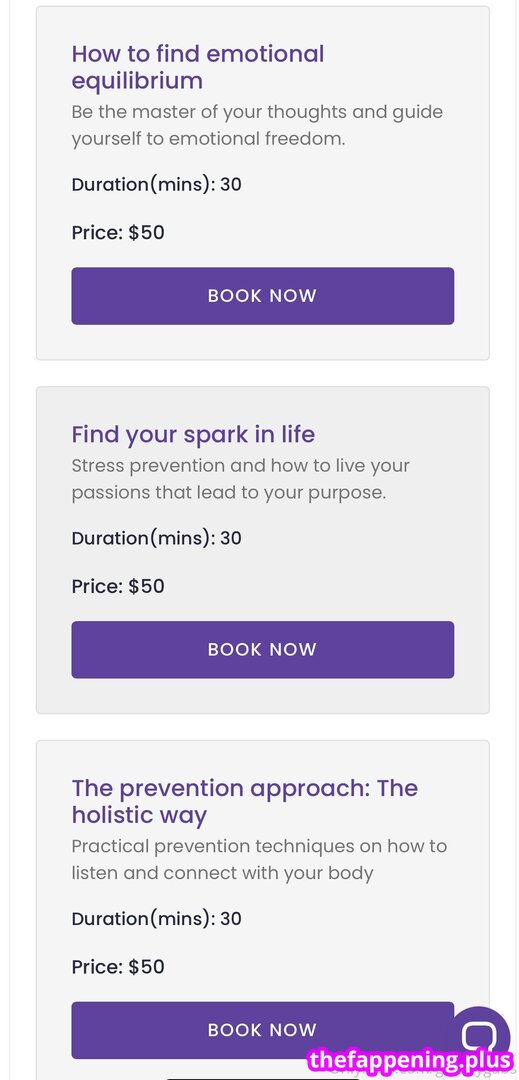519x1080 pixels.
Task: Click the empty space below the emotional equilibrium BOOK NOW button
Action: 262,342
